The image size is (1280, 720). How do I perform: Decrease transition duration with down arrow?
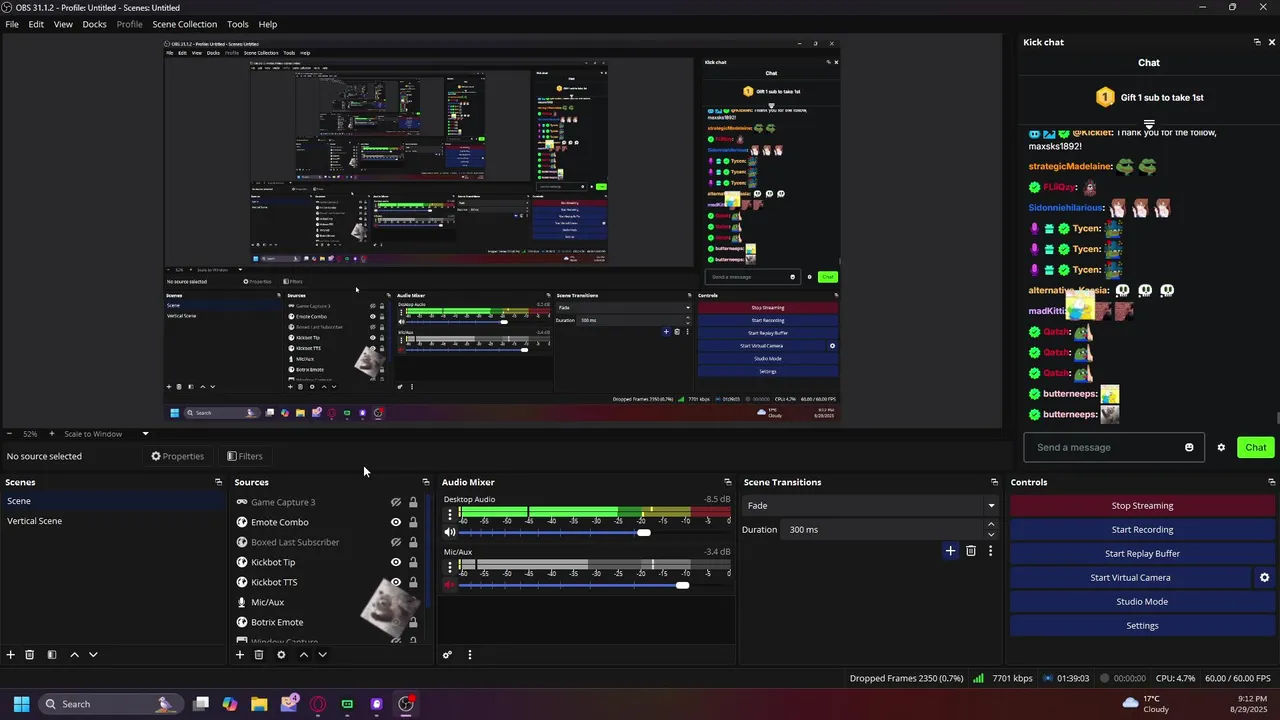[991, 534]
